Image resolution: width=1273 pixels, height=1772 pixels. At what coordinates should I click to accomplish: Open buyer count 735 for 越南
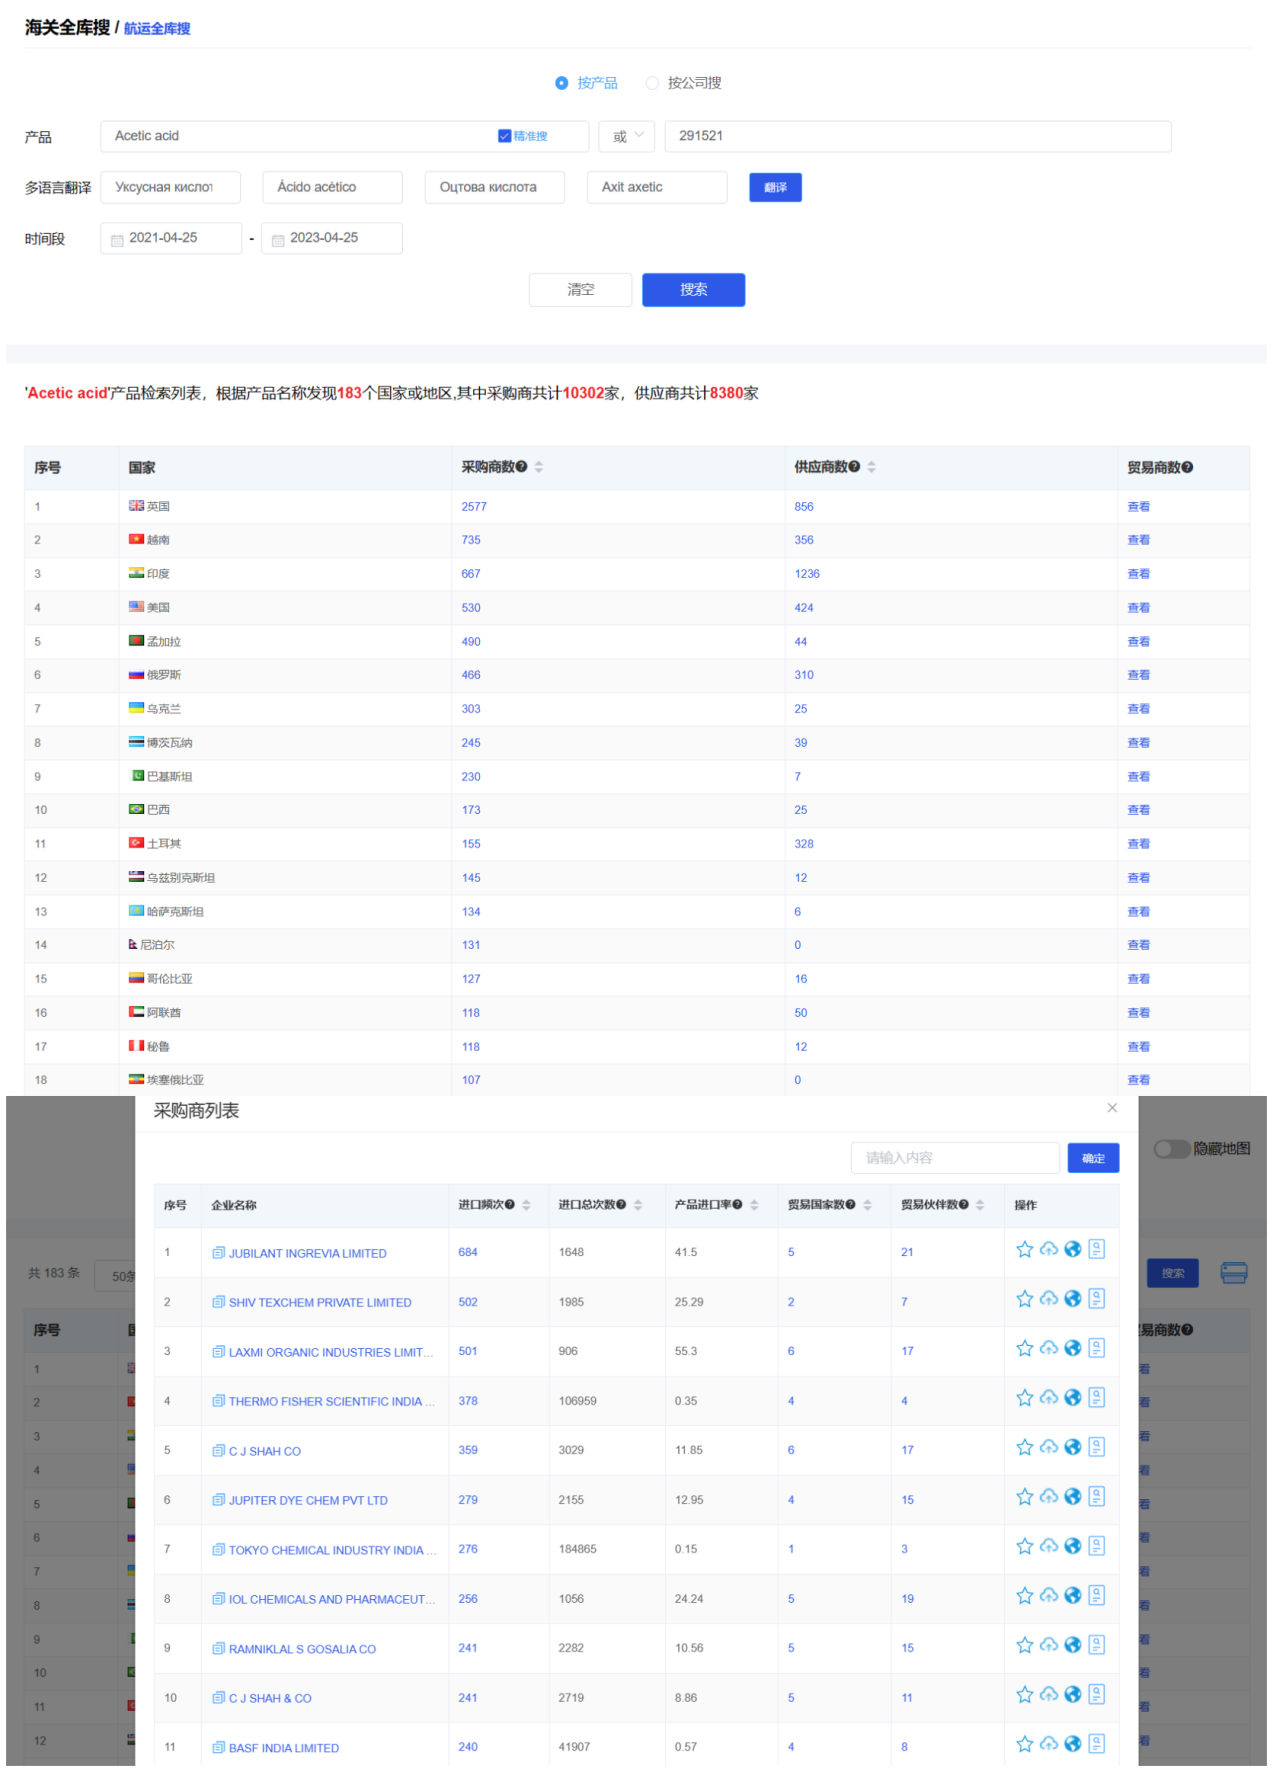(x=471, y=541)
